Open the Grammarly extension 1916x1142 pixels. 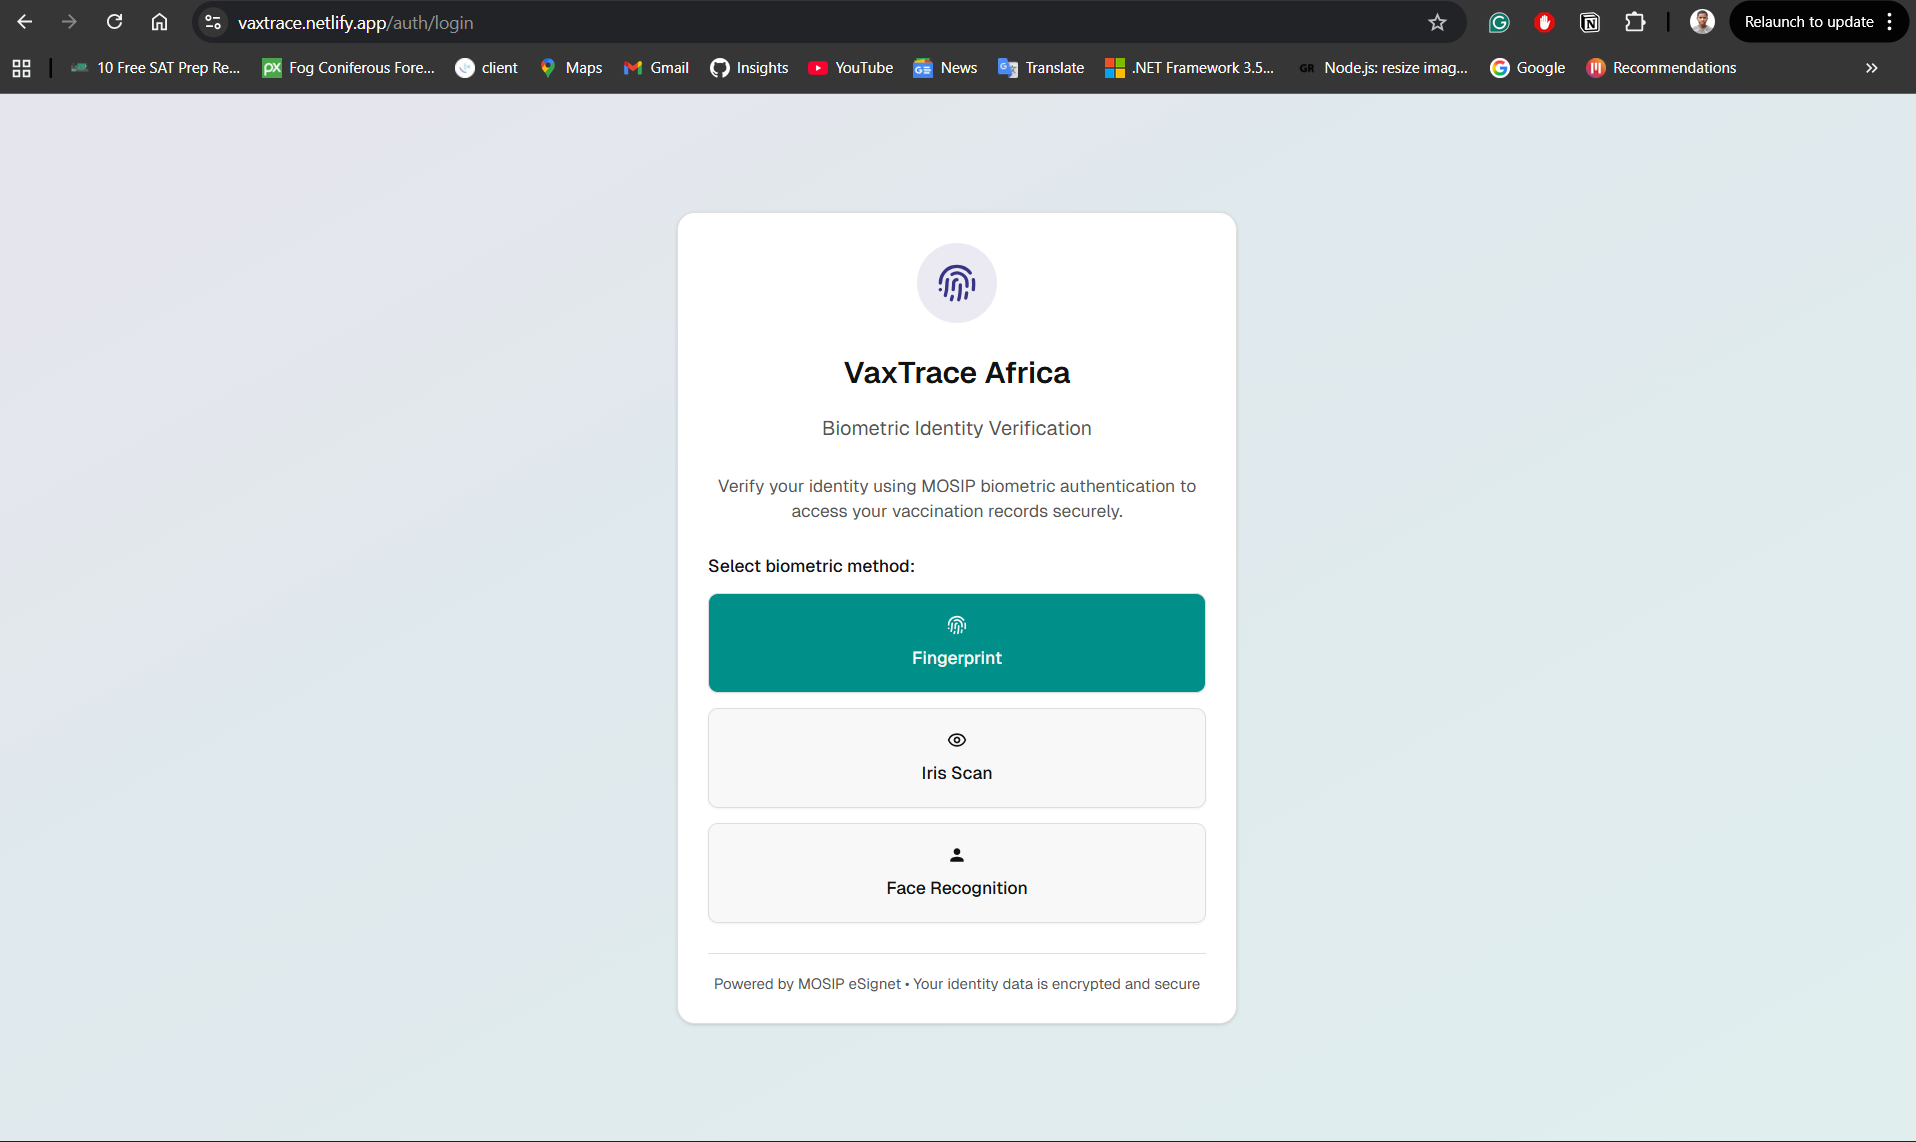[1498, 22]
